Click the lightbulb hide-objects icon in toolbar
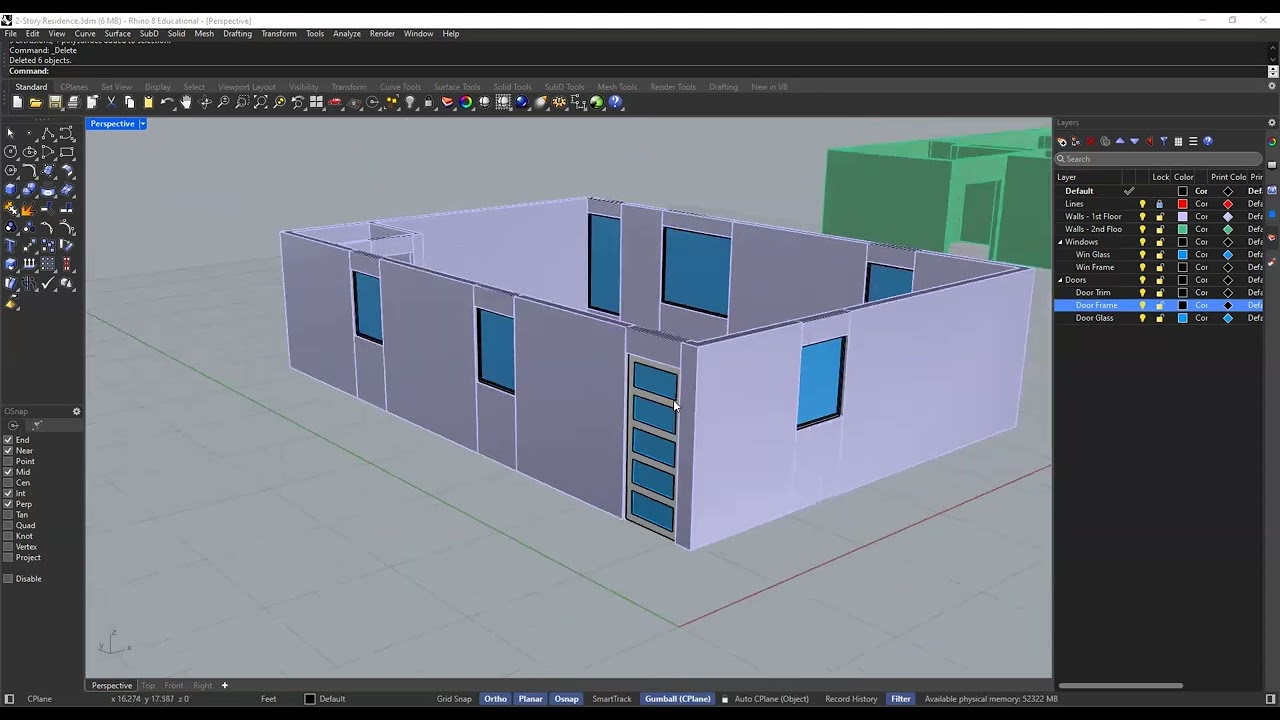This screenshot has height=720, width=1280. [410, 102]
